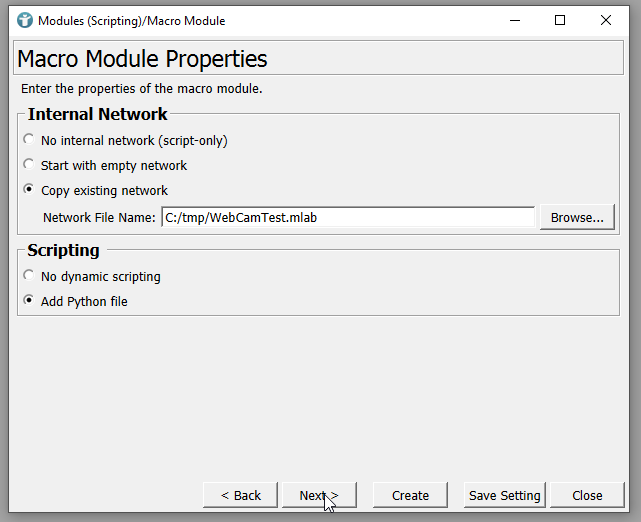This screenshot has width=641, height=522.
Task: Click the MeVisLab icon in the title bar
Action: [25, 20]
